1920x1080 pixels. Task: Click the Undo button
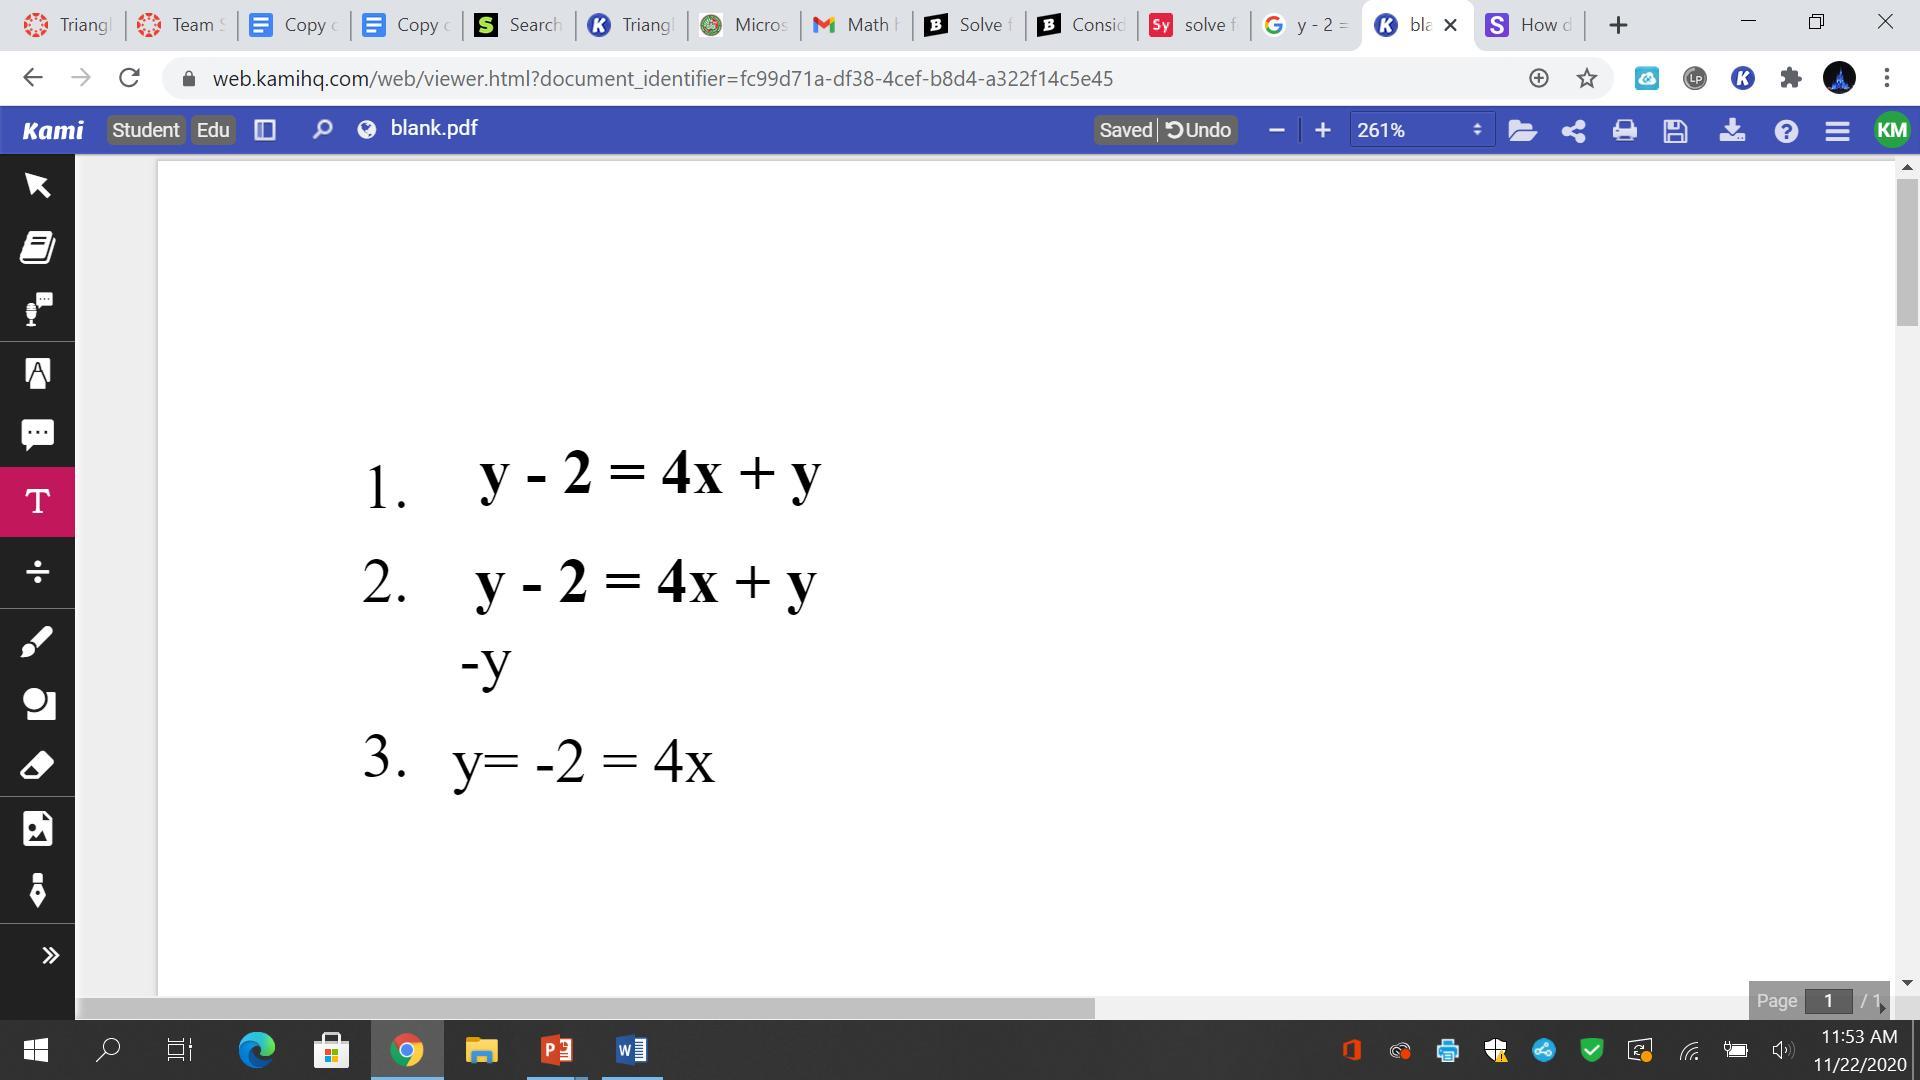1199,130
